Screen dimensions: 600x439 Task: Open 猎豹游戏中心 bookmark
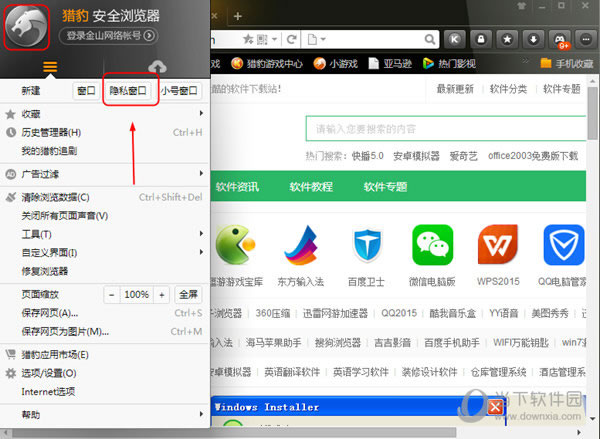point(267,63)
